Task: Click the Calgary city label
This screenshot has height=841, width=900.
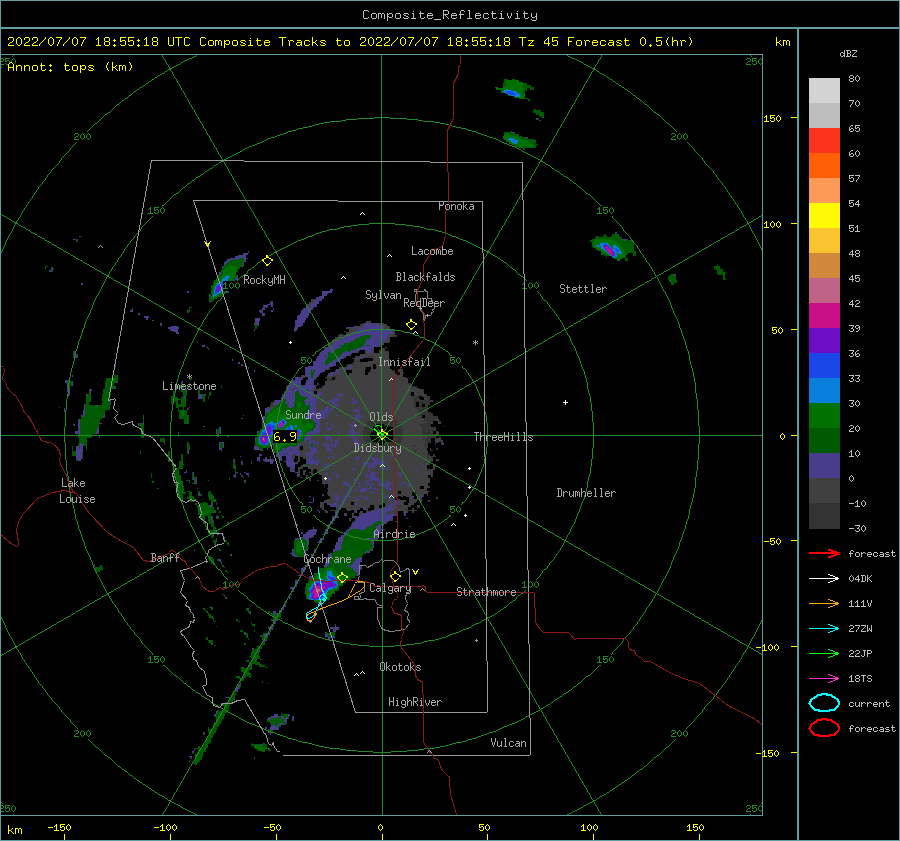Action: click(x=390, y=588)
